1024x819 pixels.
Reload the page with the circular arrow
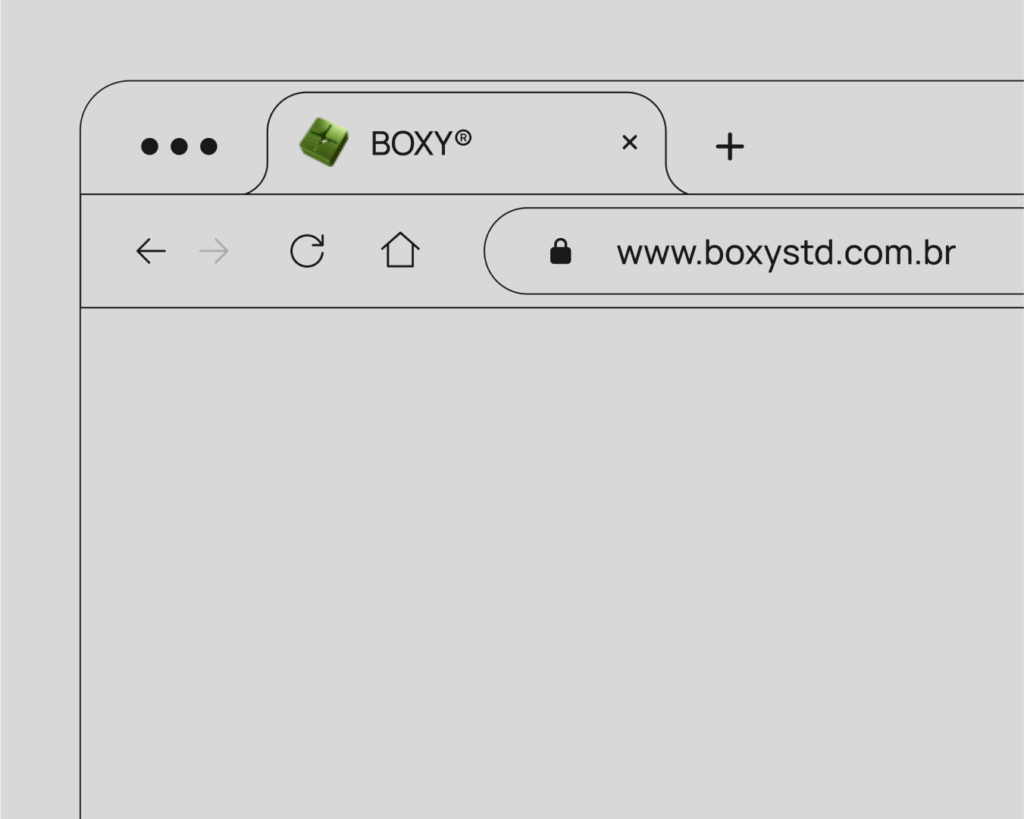tap(307, 250)
